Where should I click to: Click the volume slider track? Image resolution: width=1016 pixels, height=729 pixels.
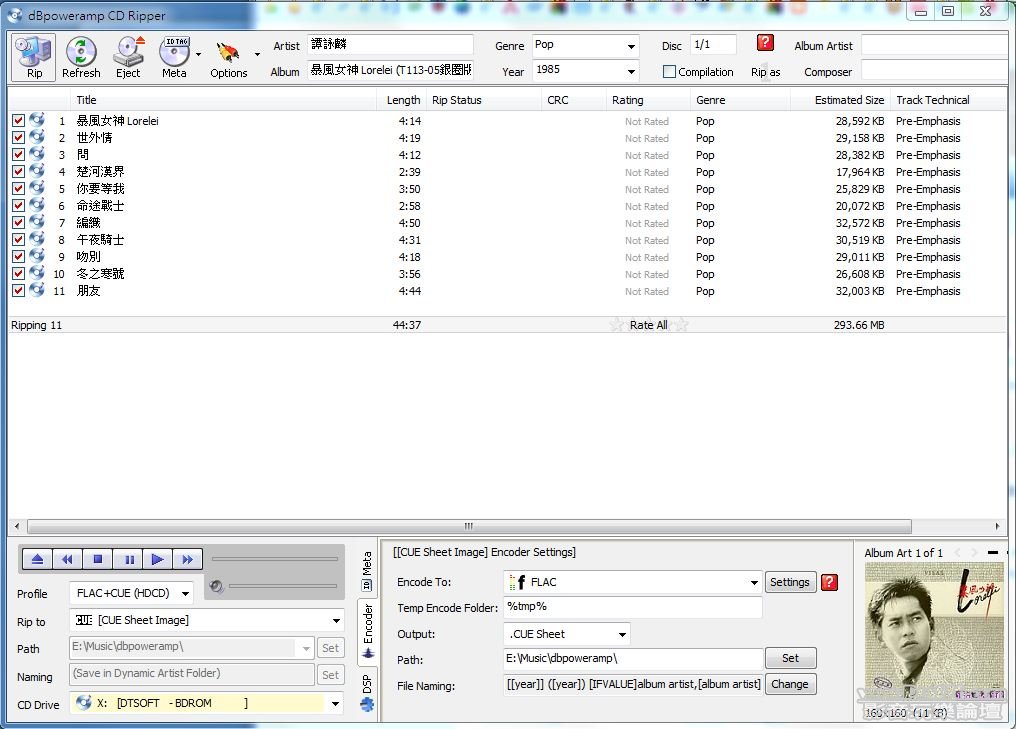point(283,586)
